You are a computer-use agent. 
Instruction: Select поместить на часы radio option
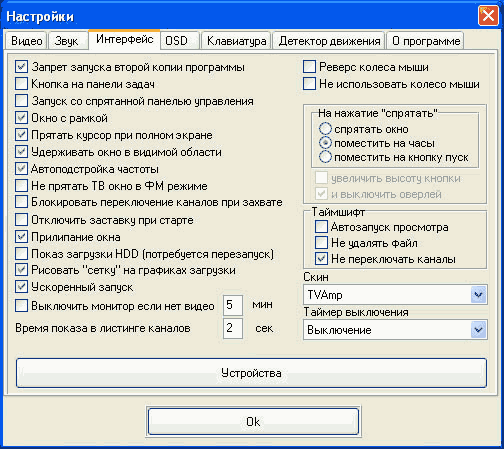point(325,143)
